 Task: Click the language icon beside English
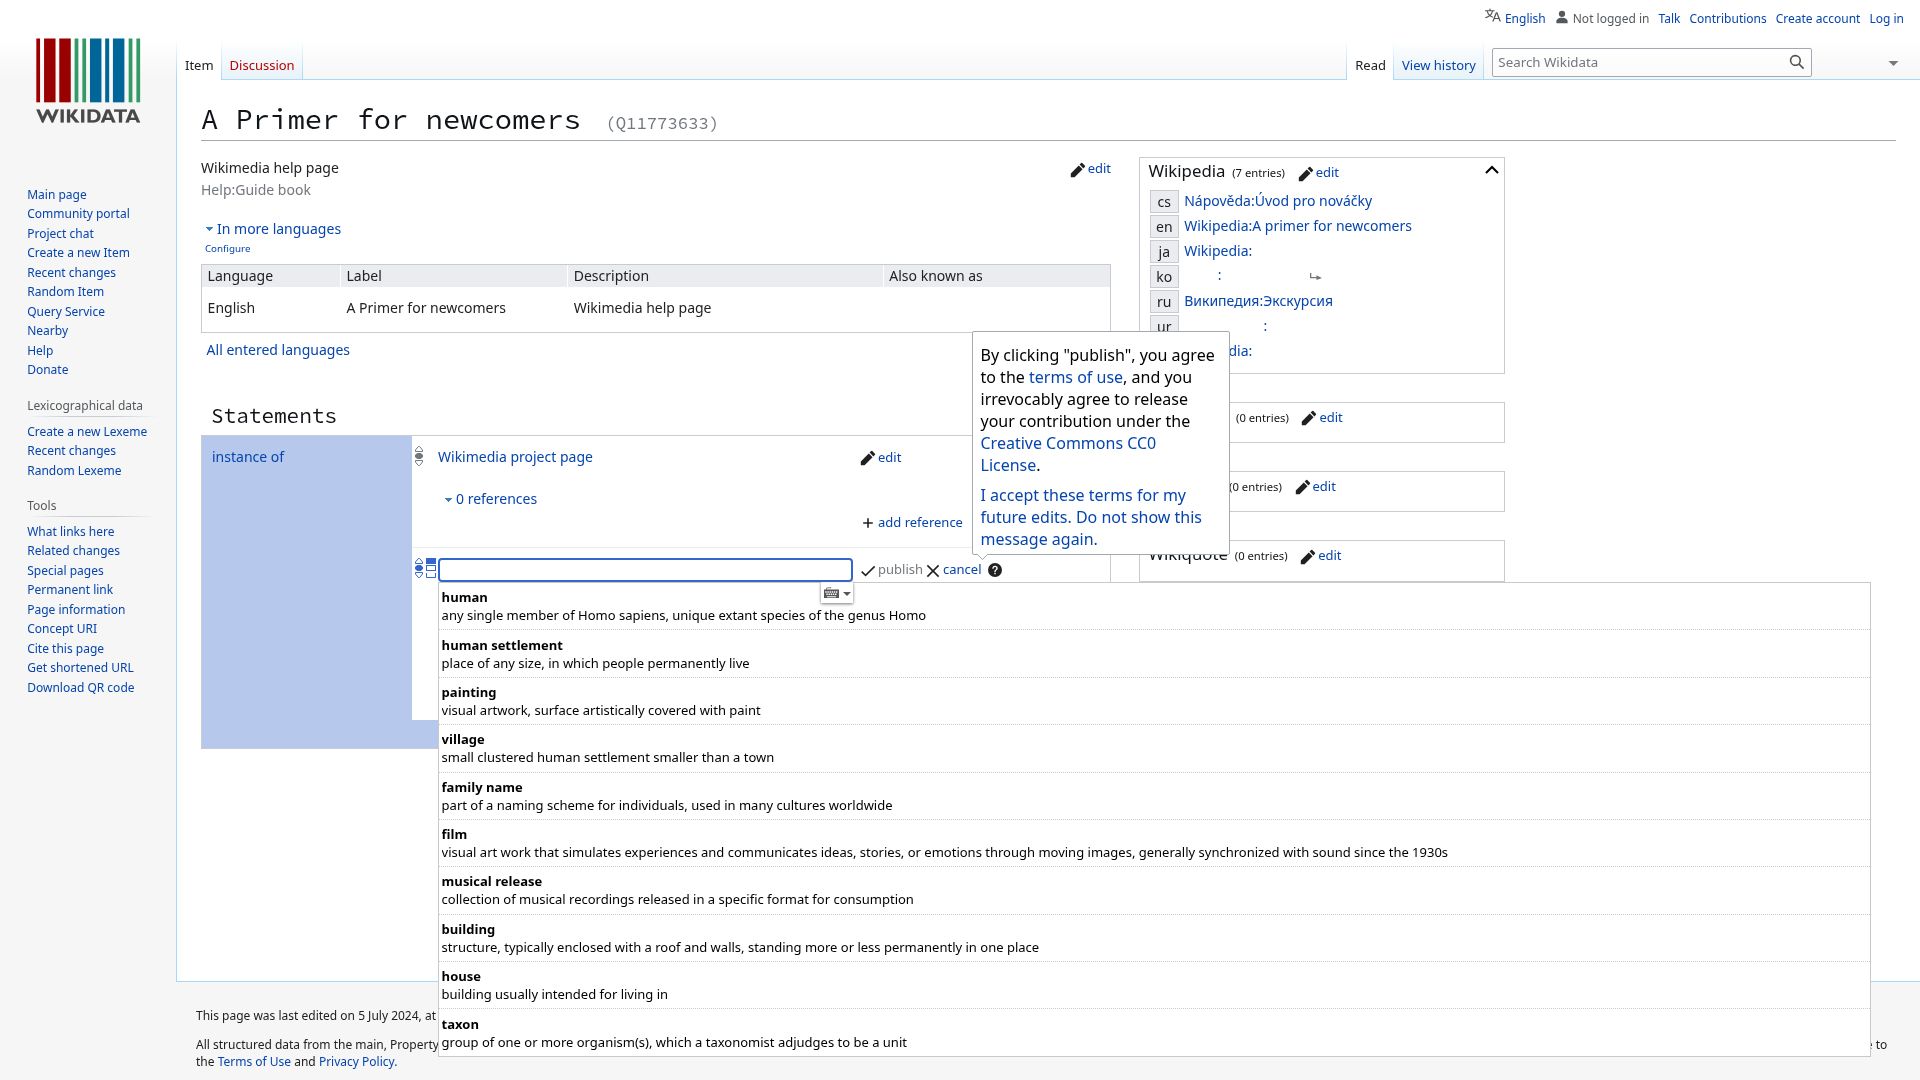(x=1492, y=16)
